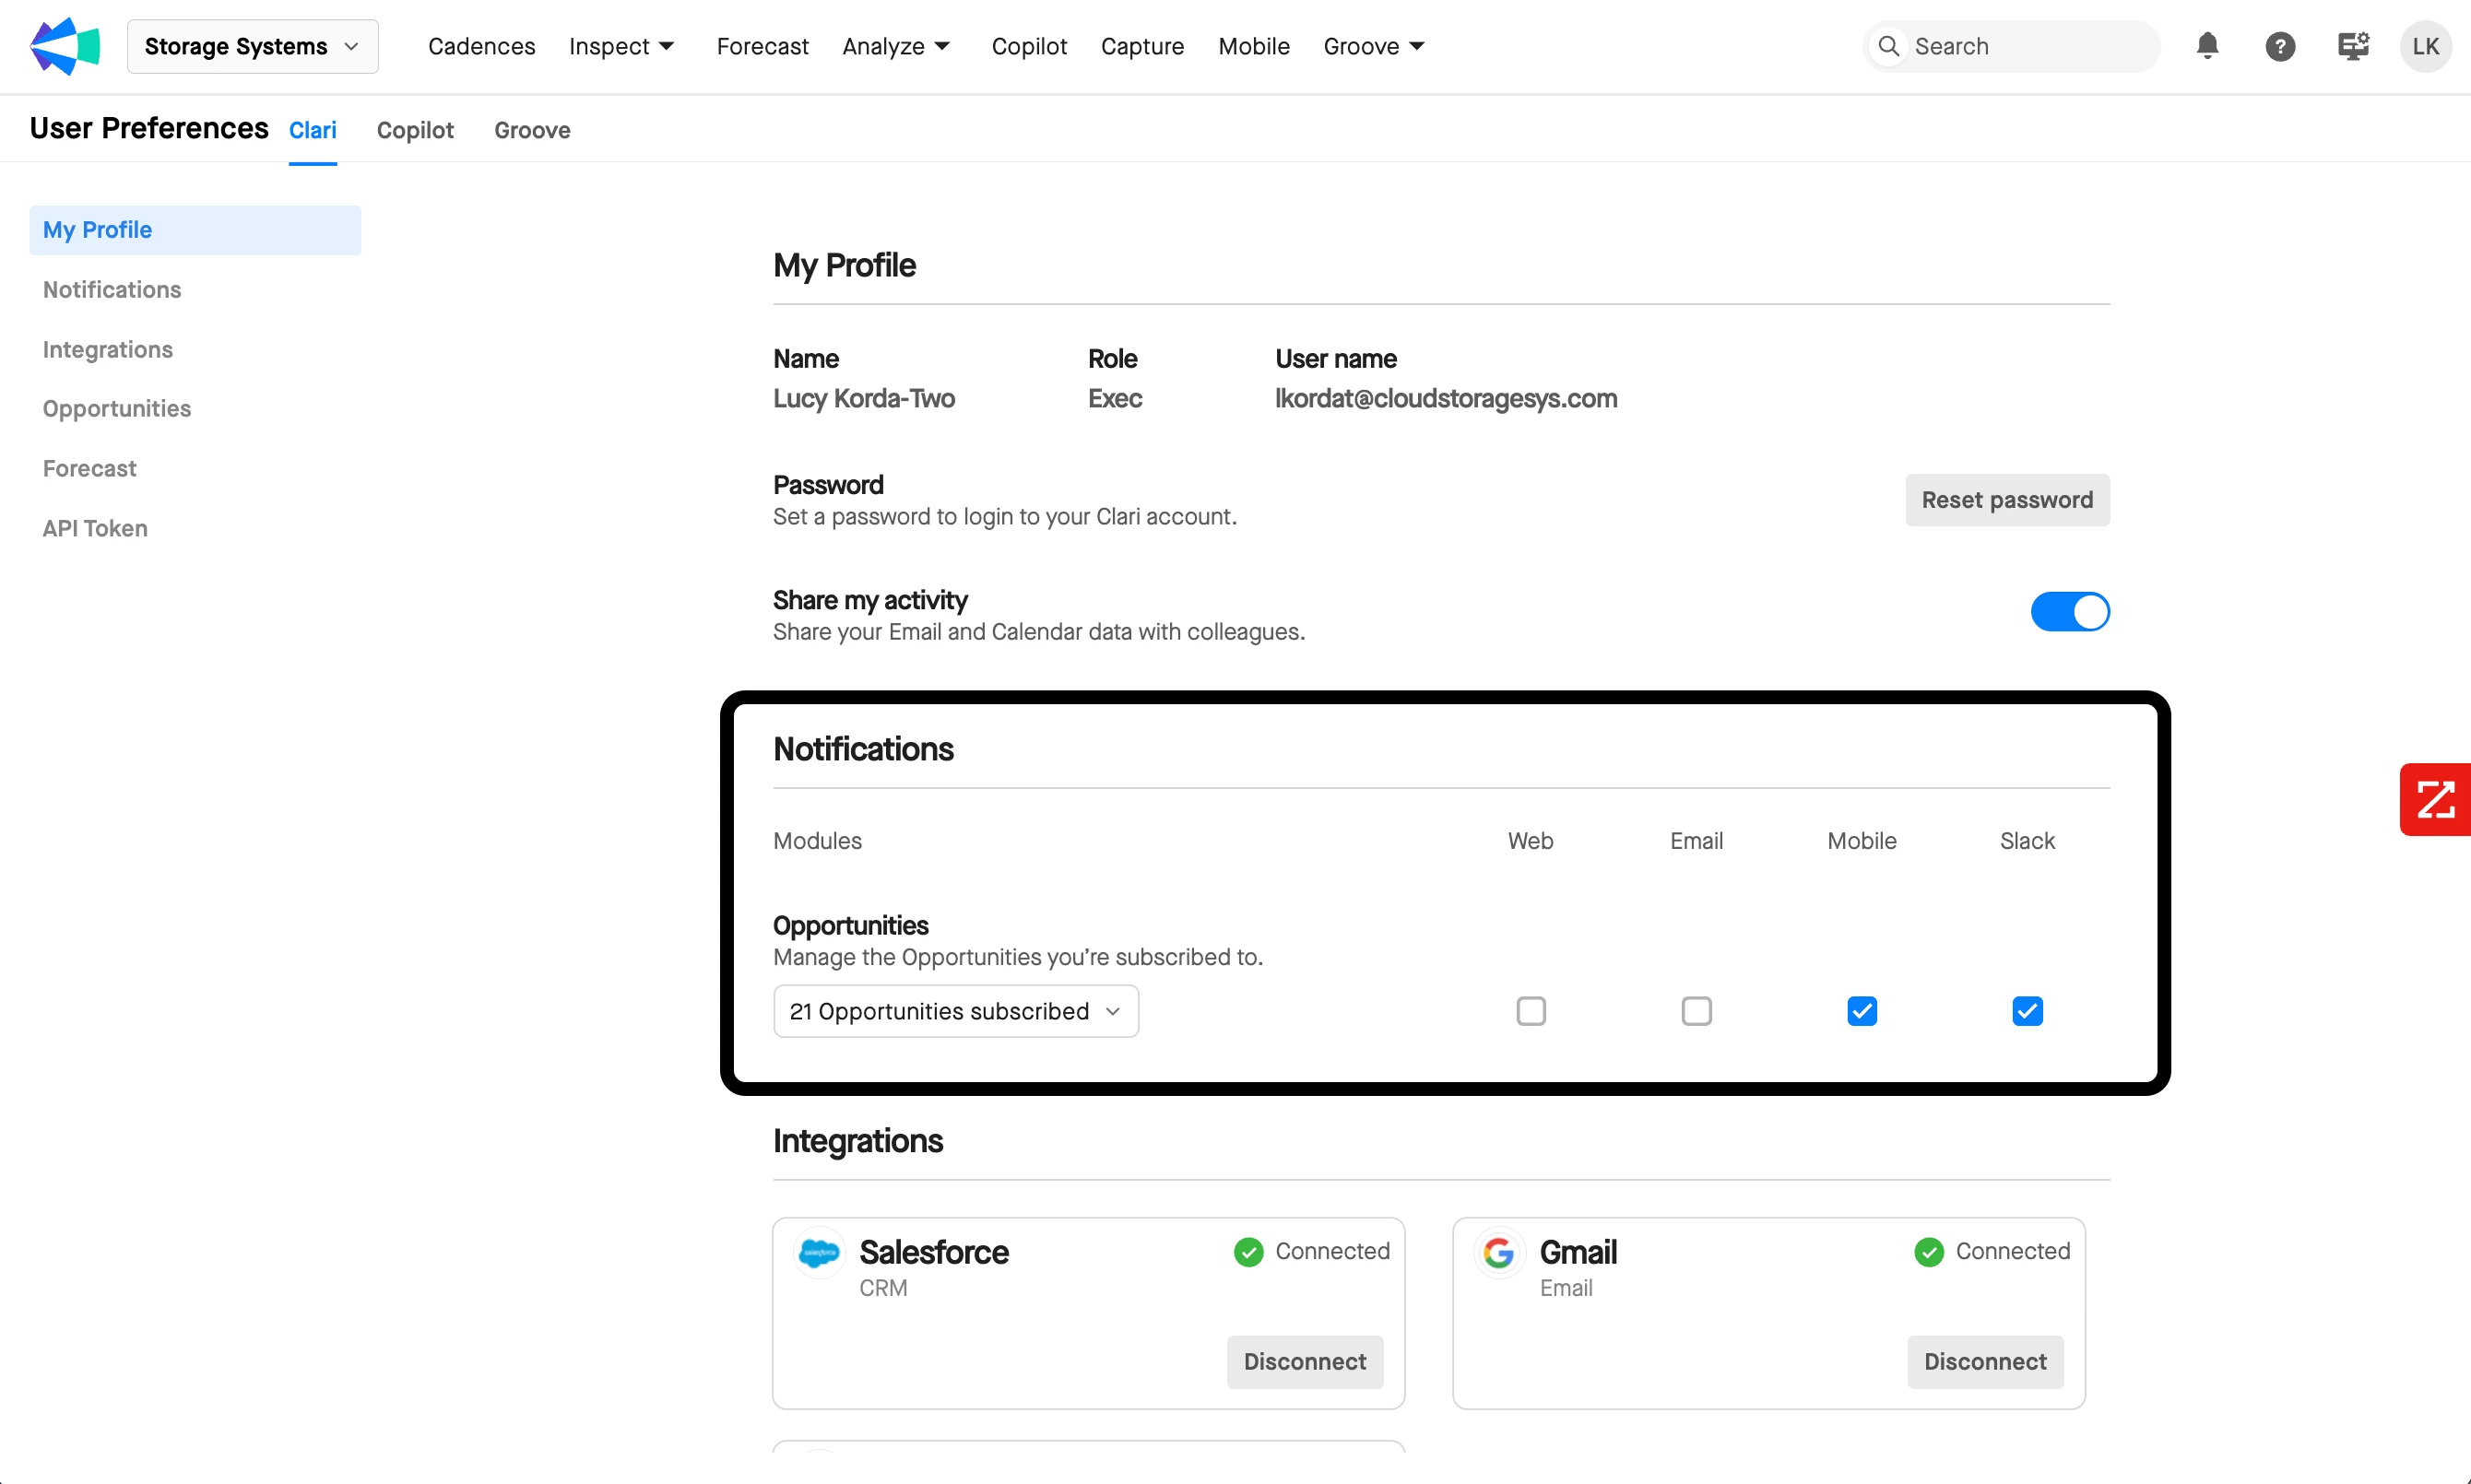Click the Reset password button
The width and height of the screenshot is (2471, 1484).
pos(2006,500)
